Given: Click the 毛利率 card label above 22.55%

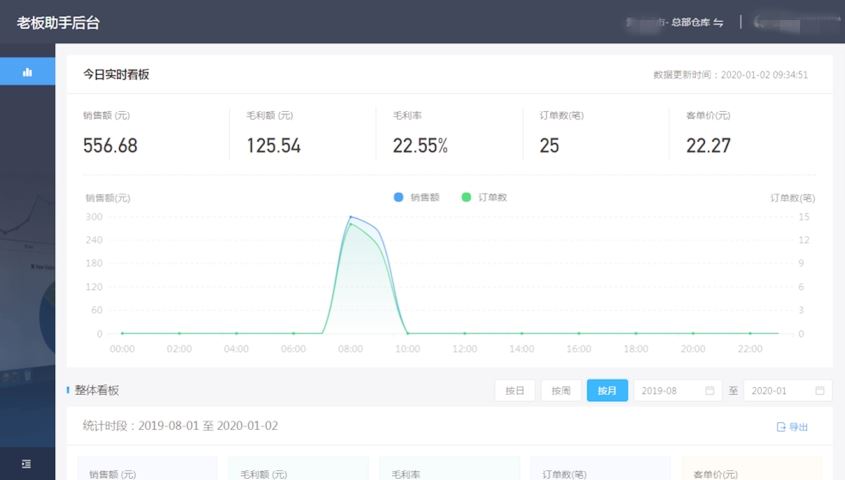Looking at the screenshot, I should [407, 115].
